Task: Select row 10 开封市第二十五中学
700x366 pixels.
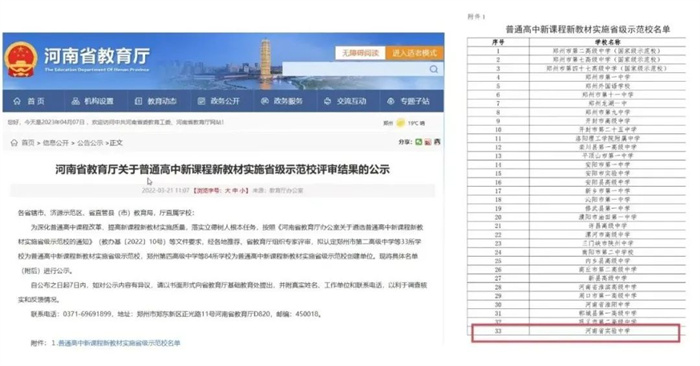Action: [576, 129]
